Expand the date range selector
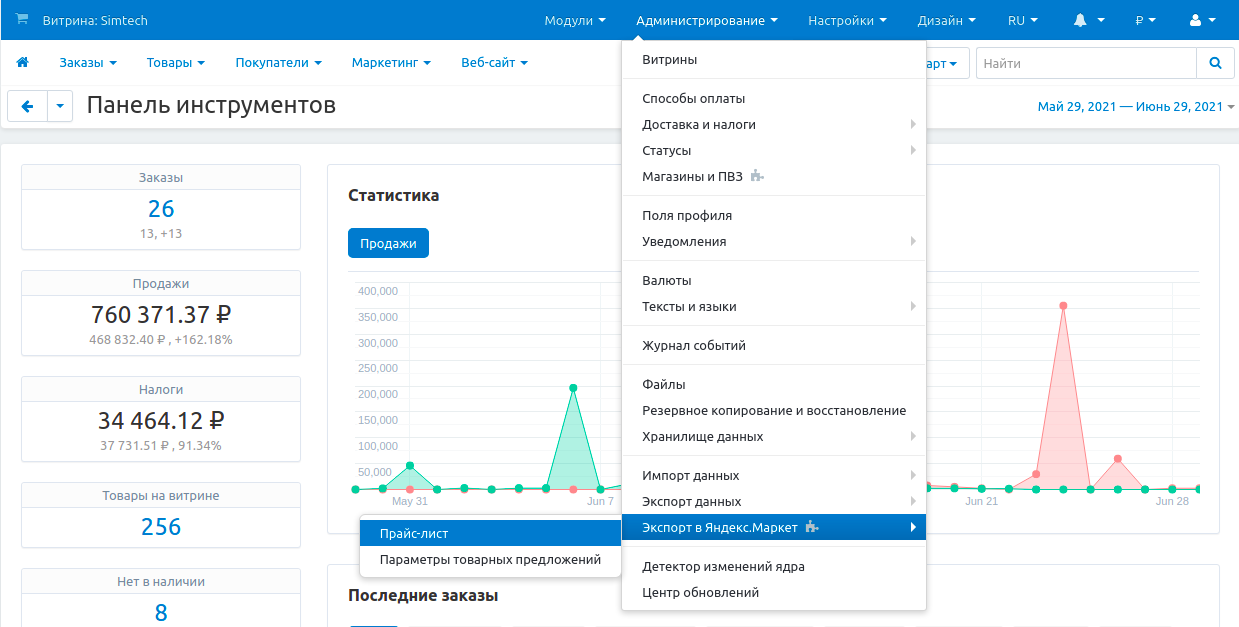Viewport: 1239px width, 627px height. [1135, 107]
